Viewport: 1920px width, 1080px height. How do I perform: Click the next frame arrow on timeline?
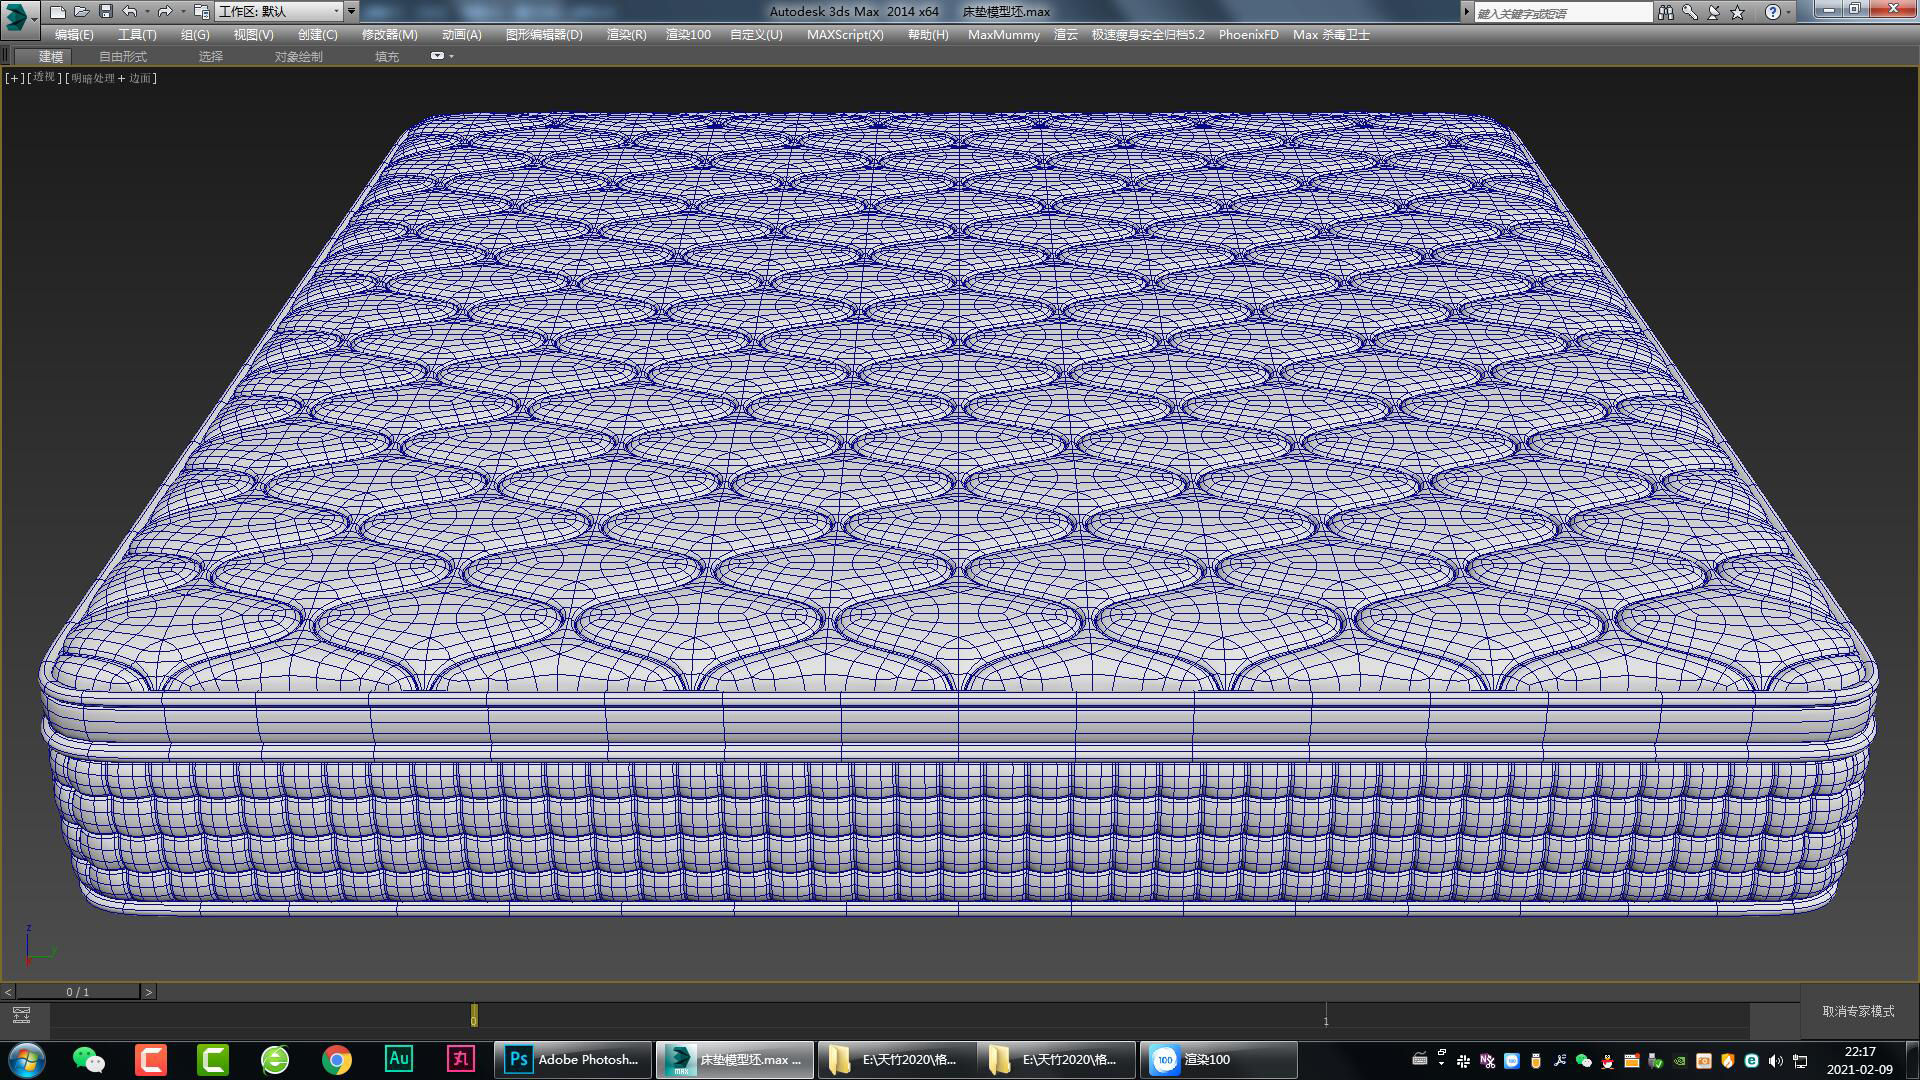pos(149,991)
